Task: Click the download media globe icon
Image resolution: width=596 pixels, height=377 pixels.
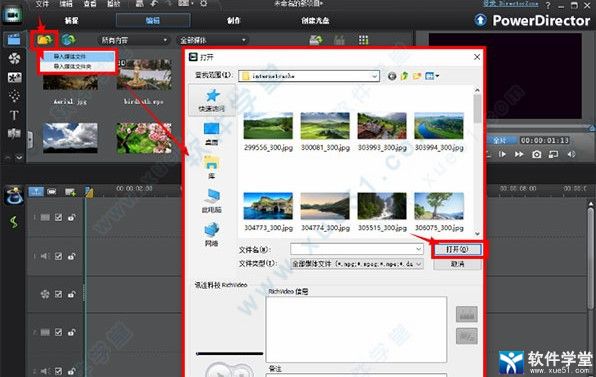Action: (69, 40)
